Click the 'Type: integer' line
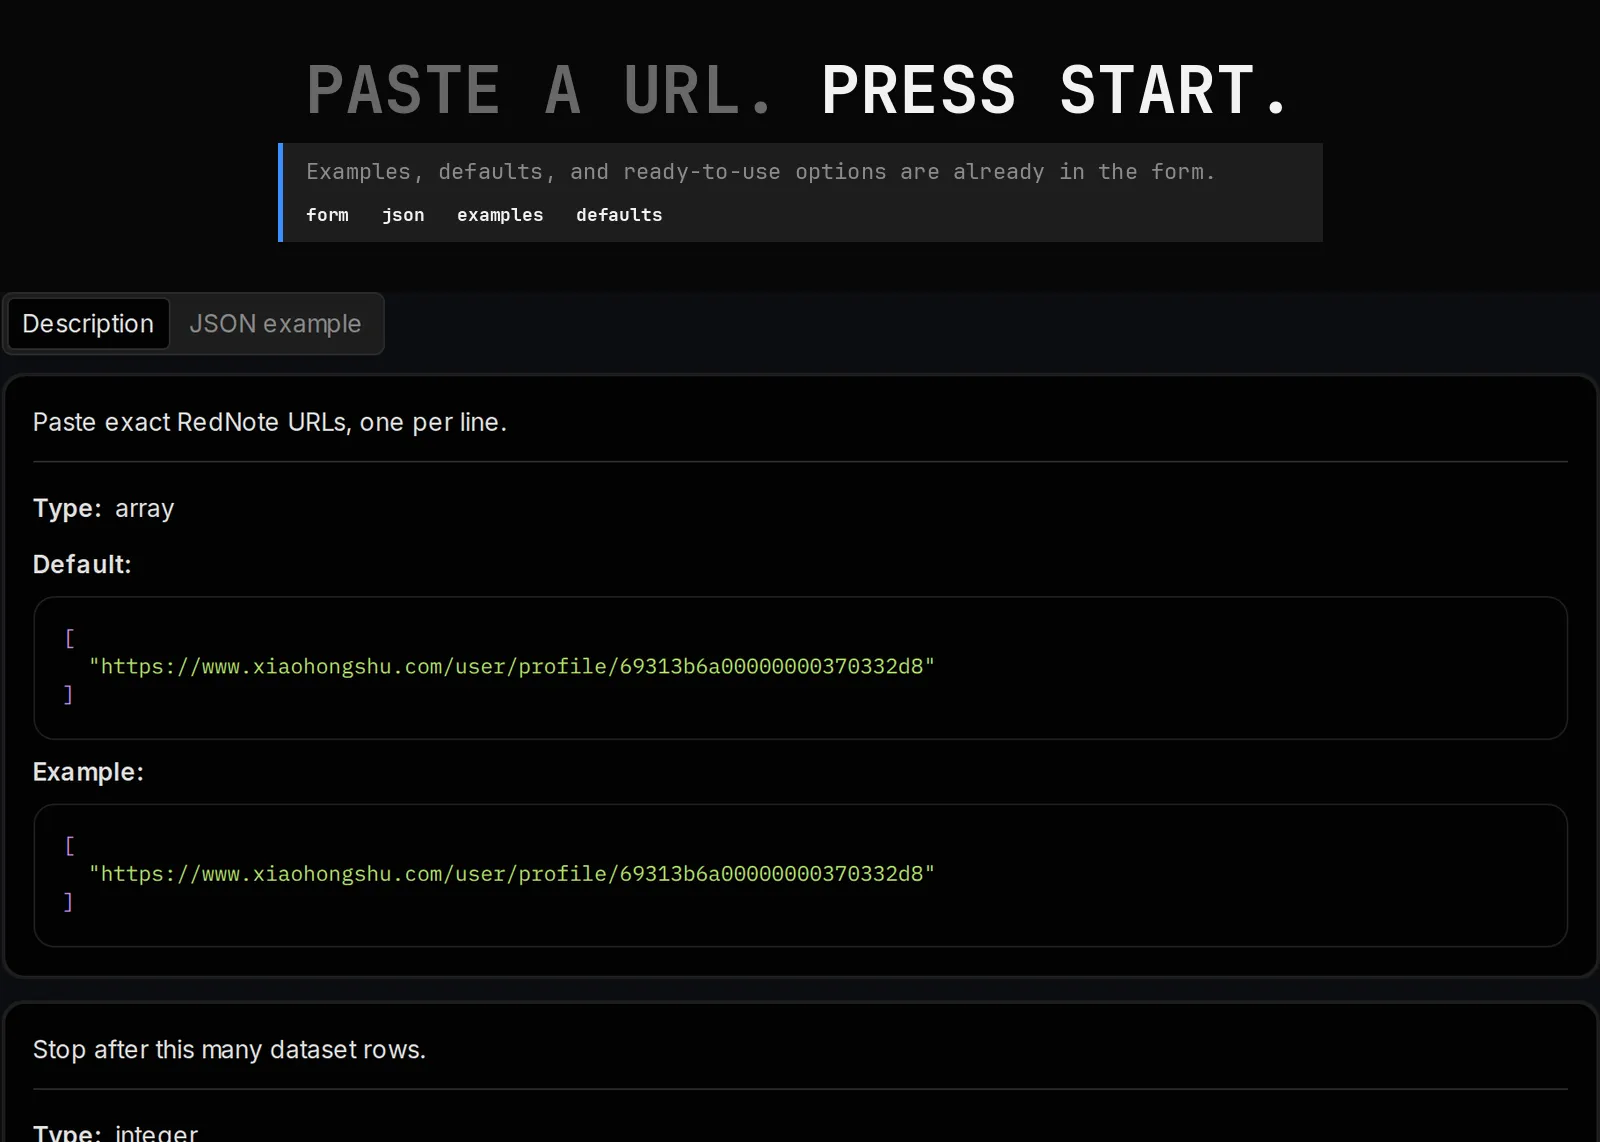The height and width of the screenshot is (1142, 1600). point(116,1133)
